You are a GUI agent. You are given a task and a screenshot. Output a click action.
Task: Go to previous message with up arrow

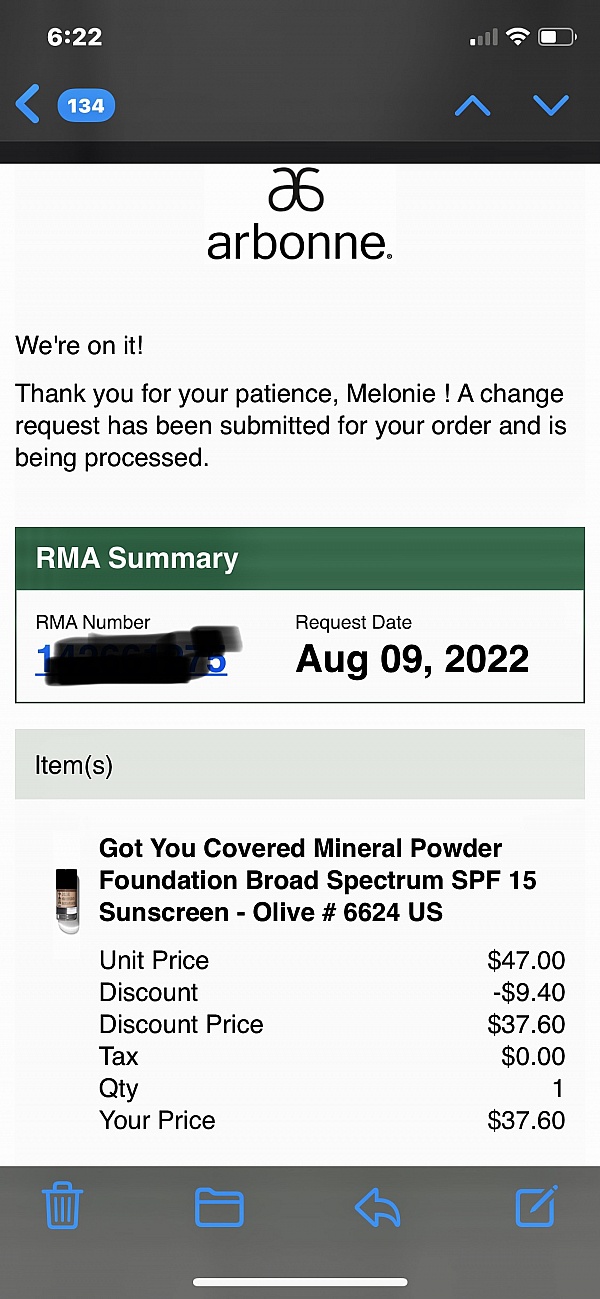(473, 105)
